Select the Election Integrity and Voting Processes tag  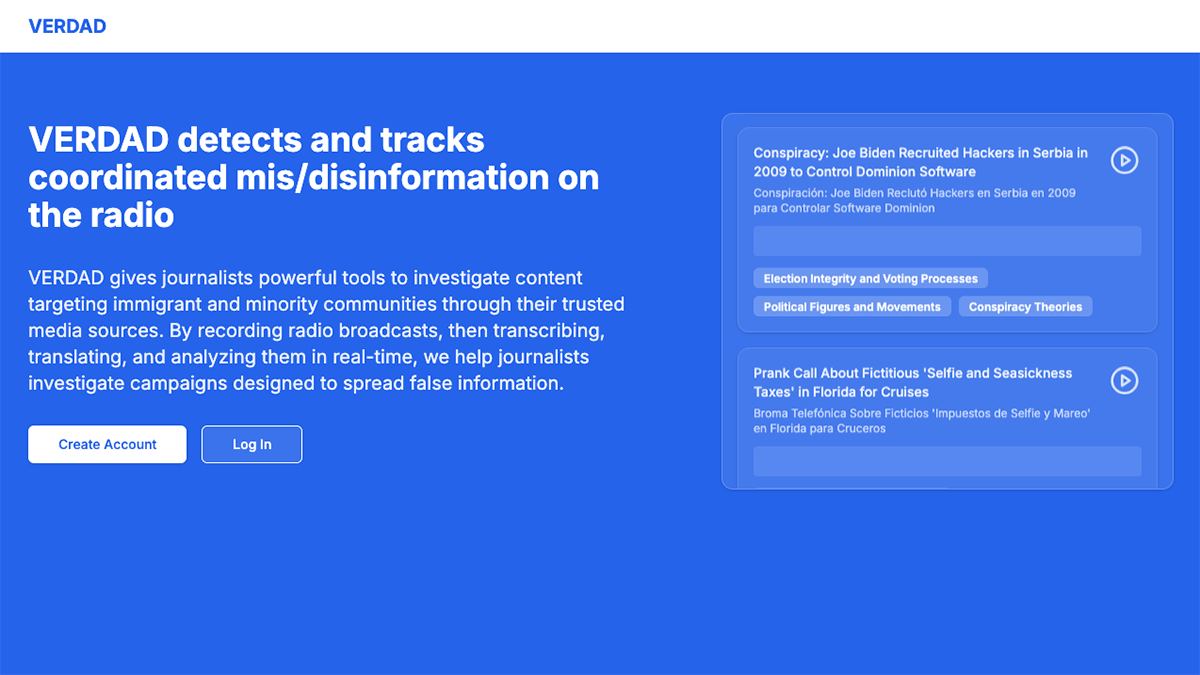[x=870, y=279]
